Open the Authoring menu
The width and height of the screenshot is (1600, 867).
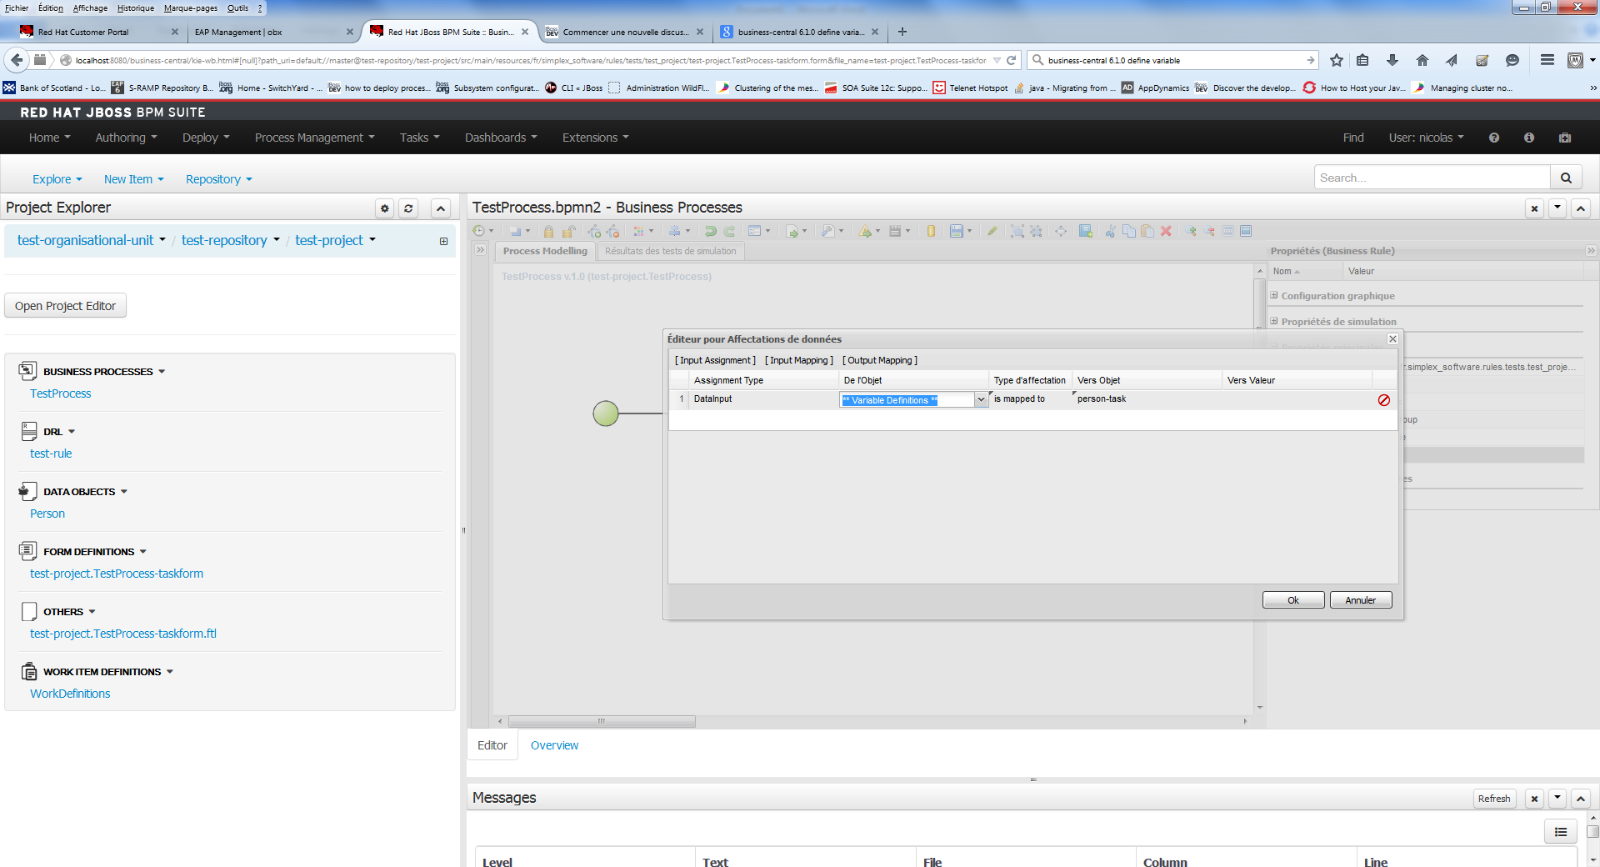click(x=126, y=138)
